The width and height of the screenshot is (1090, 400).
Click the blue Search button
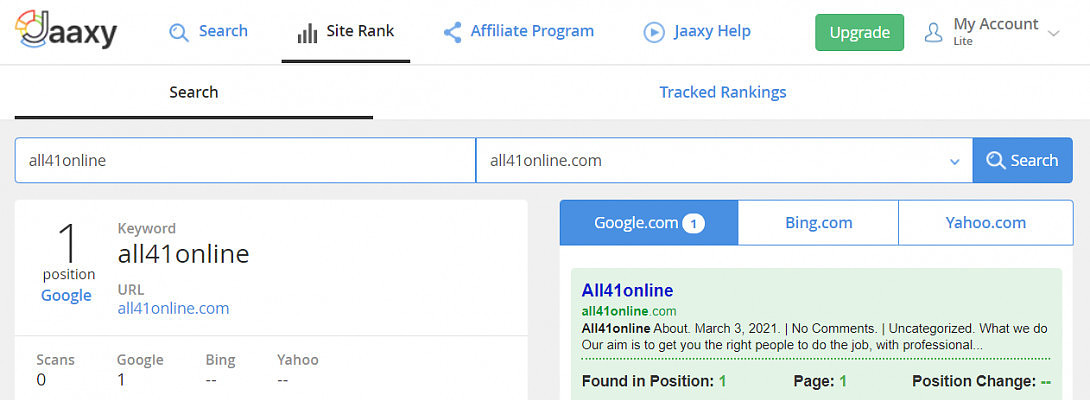click(x=1023, y=160)
